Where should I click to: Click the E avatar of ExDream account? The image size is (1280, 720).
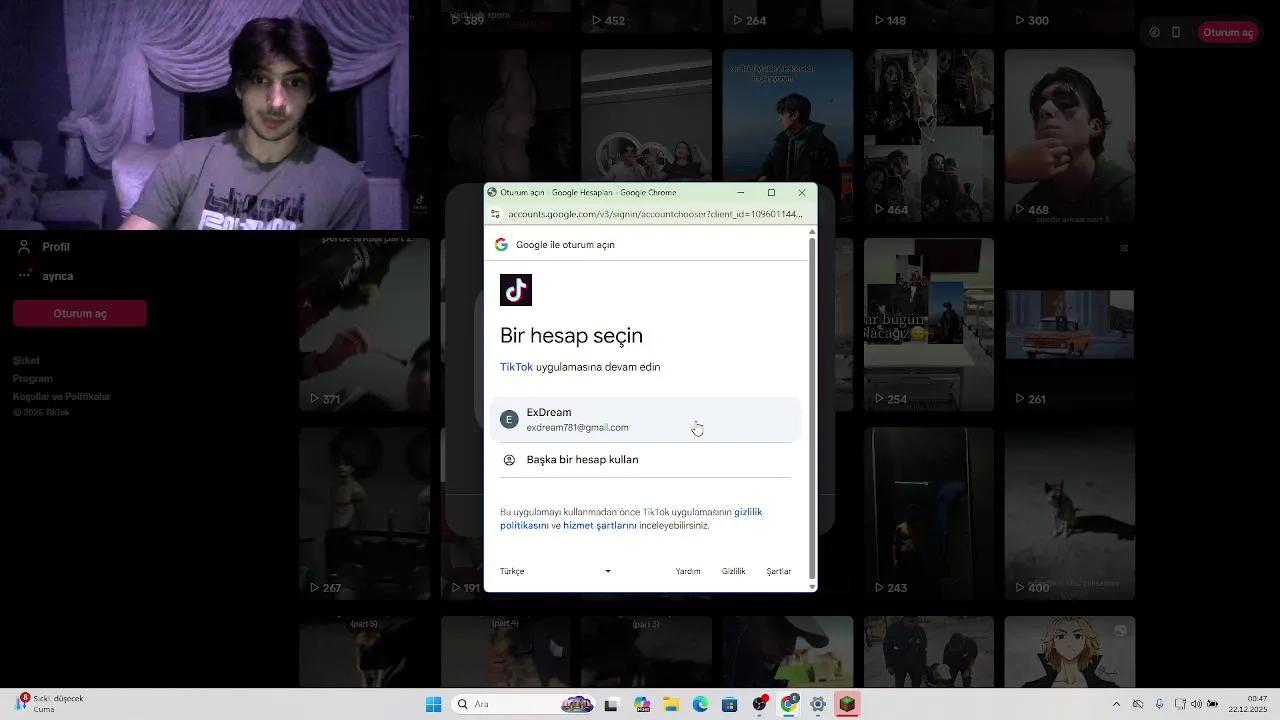(x=509, y=420)
